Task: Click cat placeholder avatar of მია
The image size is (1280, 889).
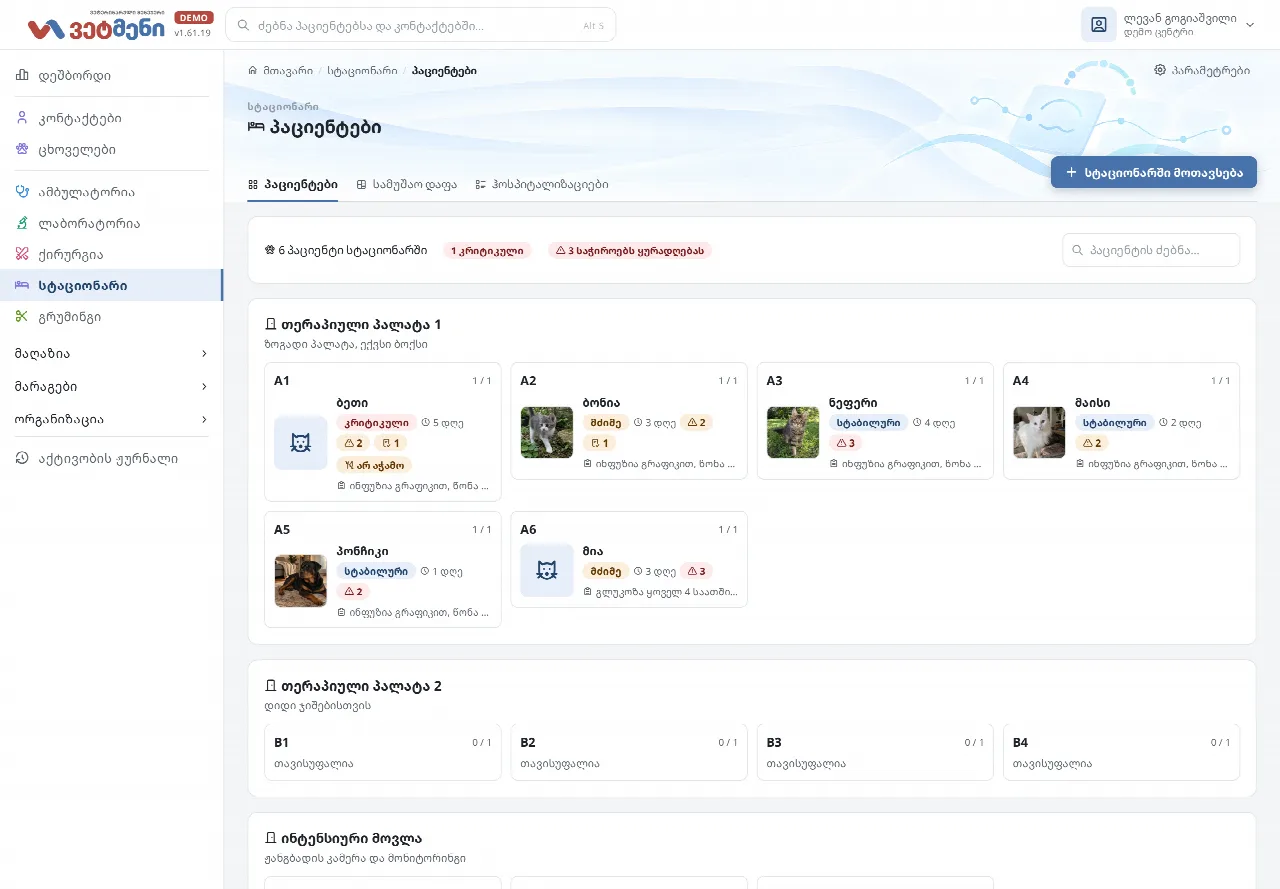Action: [546, 570]
